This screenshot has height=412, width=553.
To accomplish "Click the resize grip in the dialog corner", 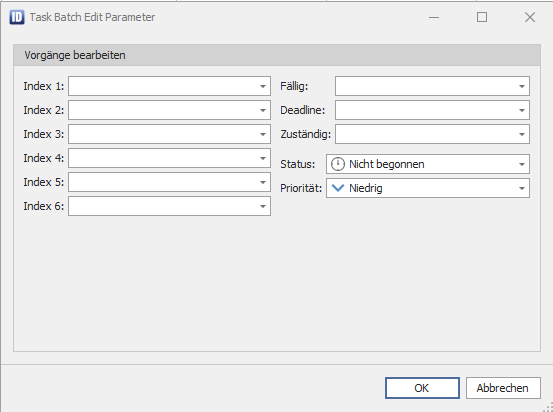I will (548, 407).
